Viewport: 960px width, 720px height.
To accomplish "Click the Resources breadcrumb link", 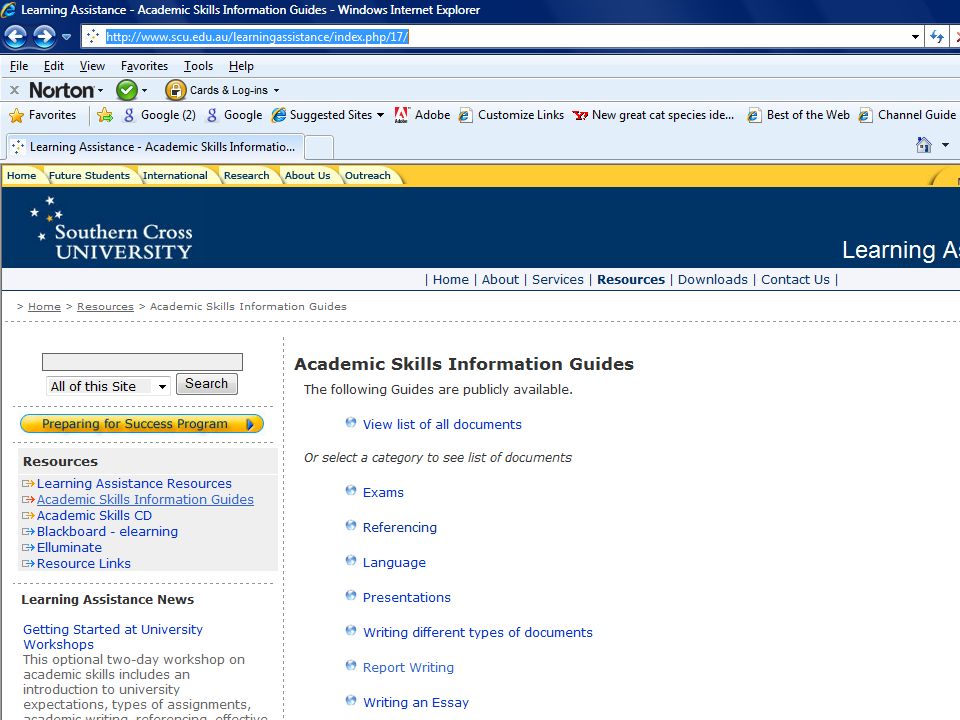I will click(x=105, y=307).
